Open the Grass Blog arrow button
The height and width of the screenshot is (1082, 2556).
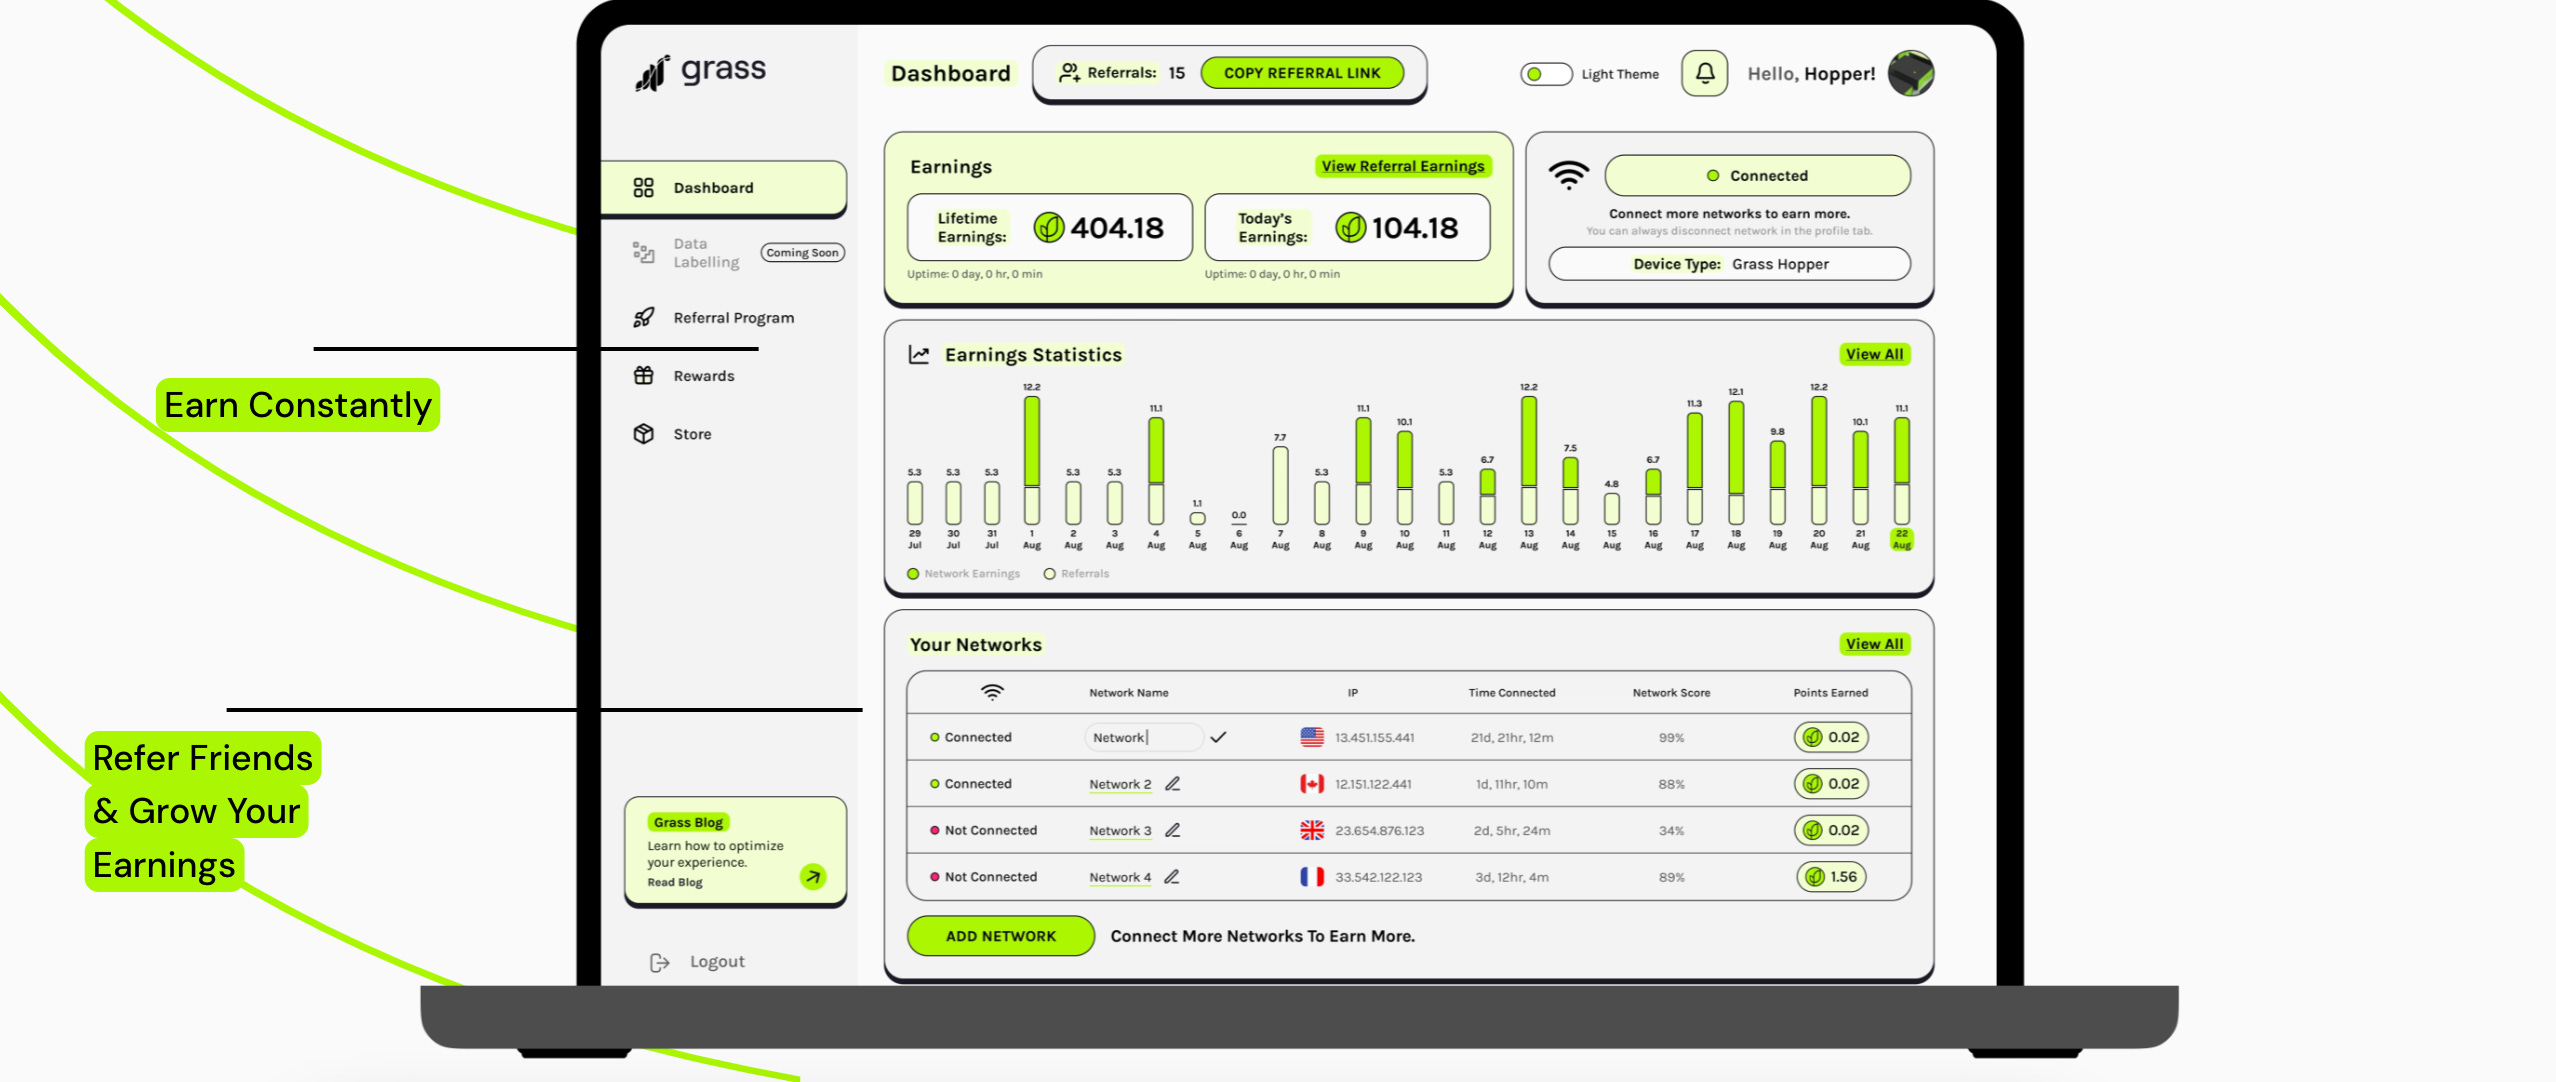pyautogui.click(x=813, y=877)
